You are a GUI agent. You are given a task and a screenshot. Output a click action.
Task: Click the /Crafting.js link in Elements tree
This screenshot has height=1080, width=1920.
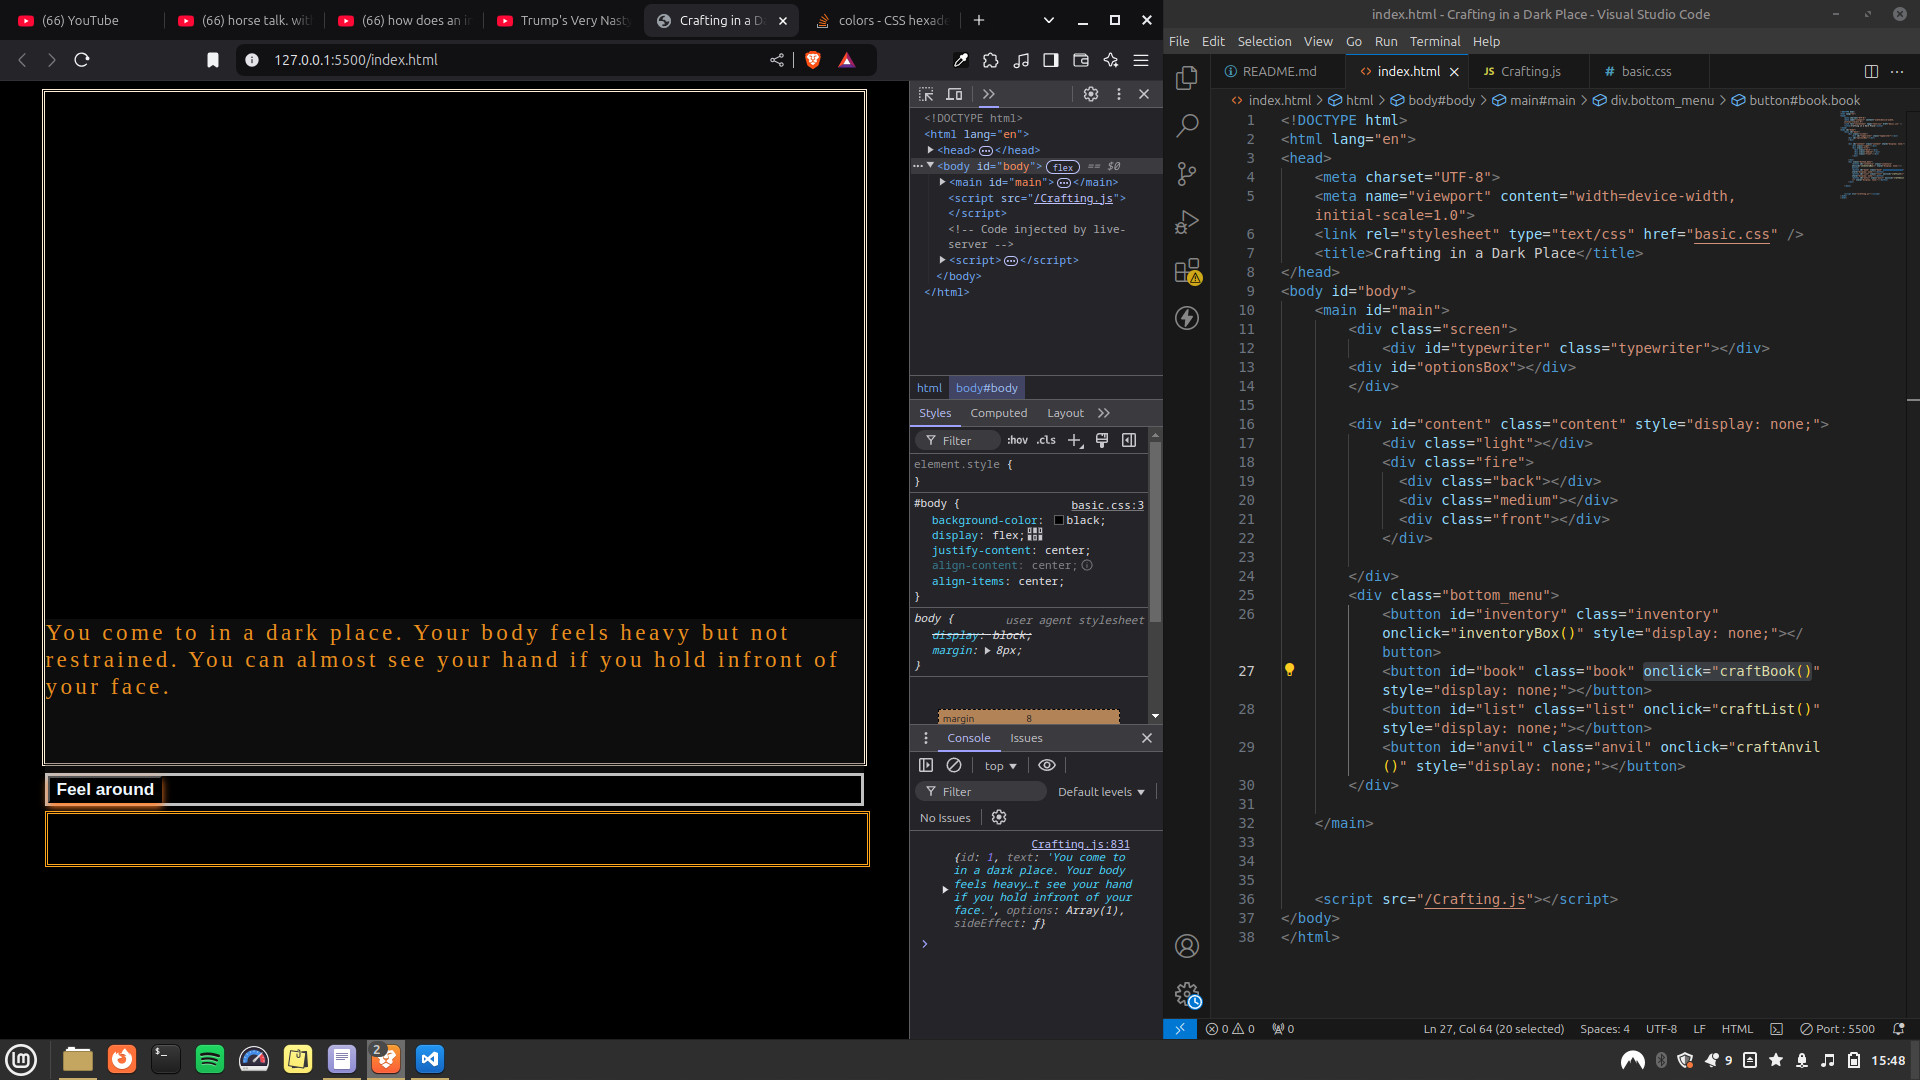tap(1073, 198)
